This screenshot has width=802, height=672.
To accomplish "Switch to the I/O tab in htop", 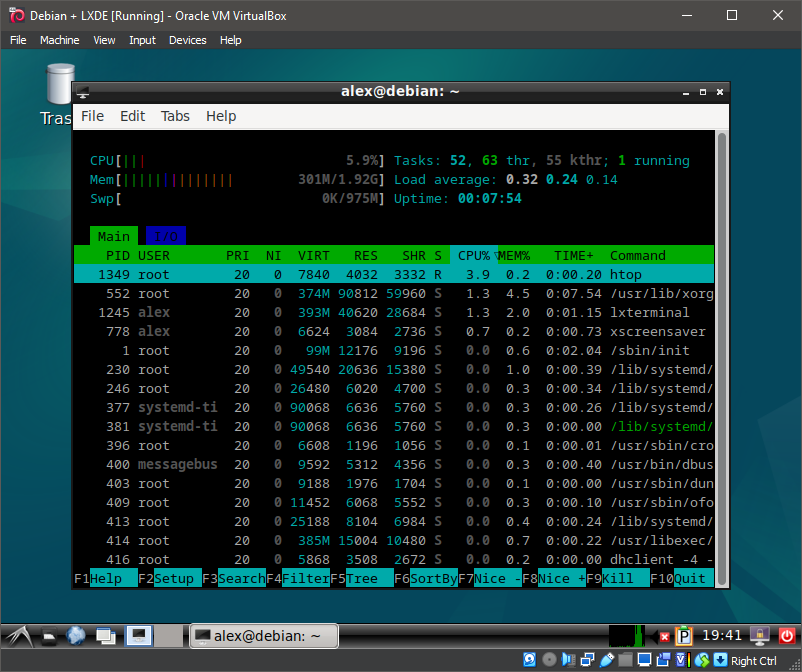I will pos(164,235).
